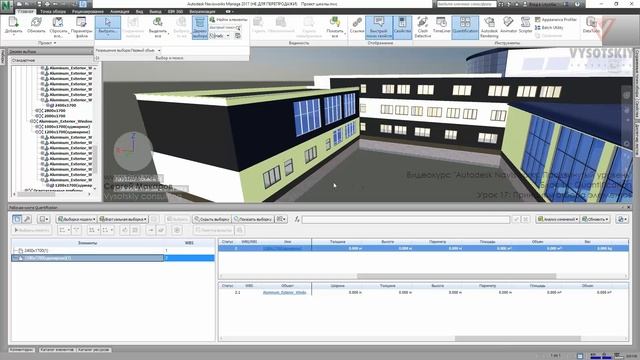The image size is (640, 360).
Task: Toggle the Дерево выбора (Selection Tree) button
Action: [x=200, y=28]
